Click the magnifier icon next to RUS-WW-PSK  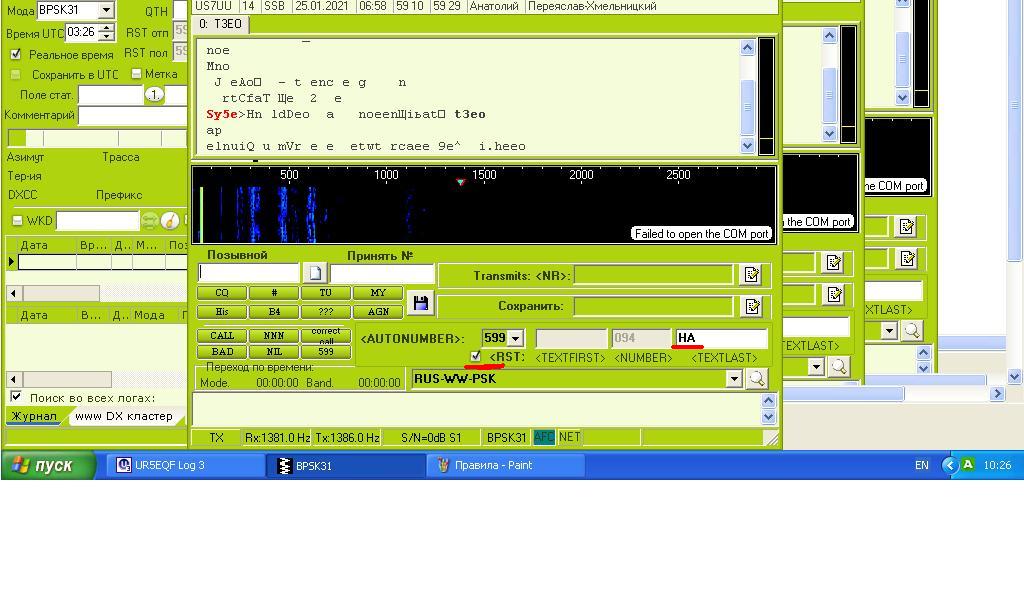pyautogui.click(x=756, y=379)
